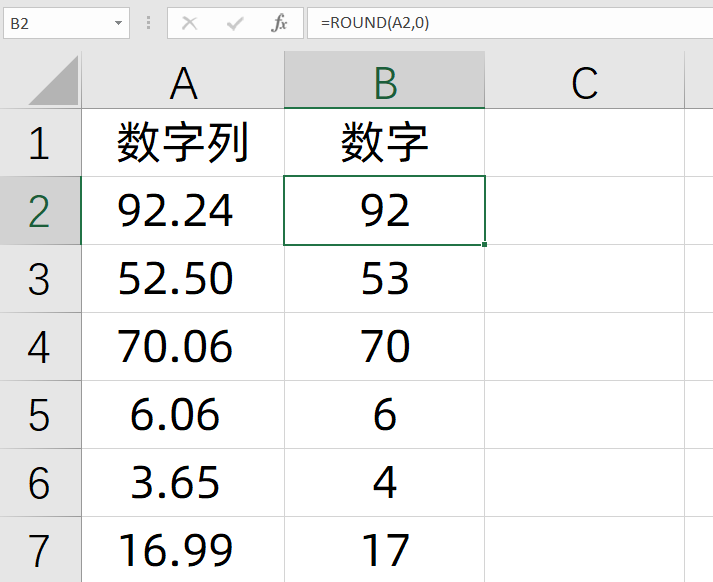713x582 pixels.
Task: Click cell with value 52.50
Action: 183,279
